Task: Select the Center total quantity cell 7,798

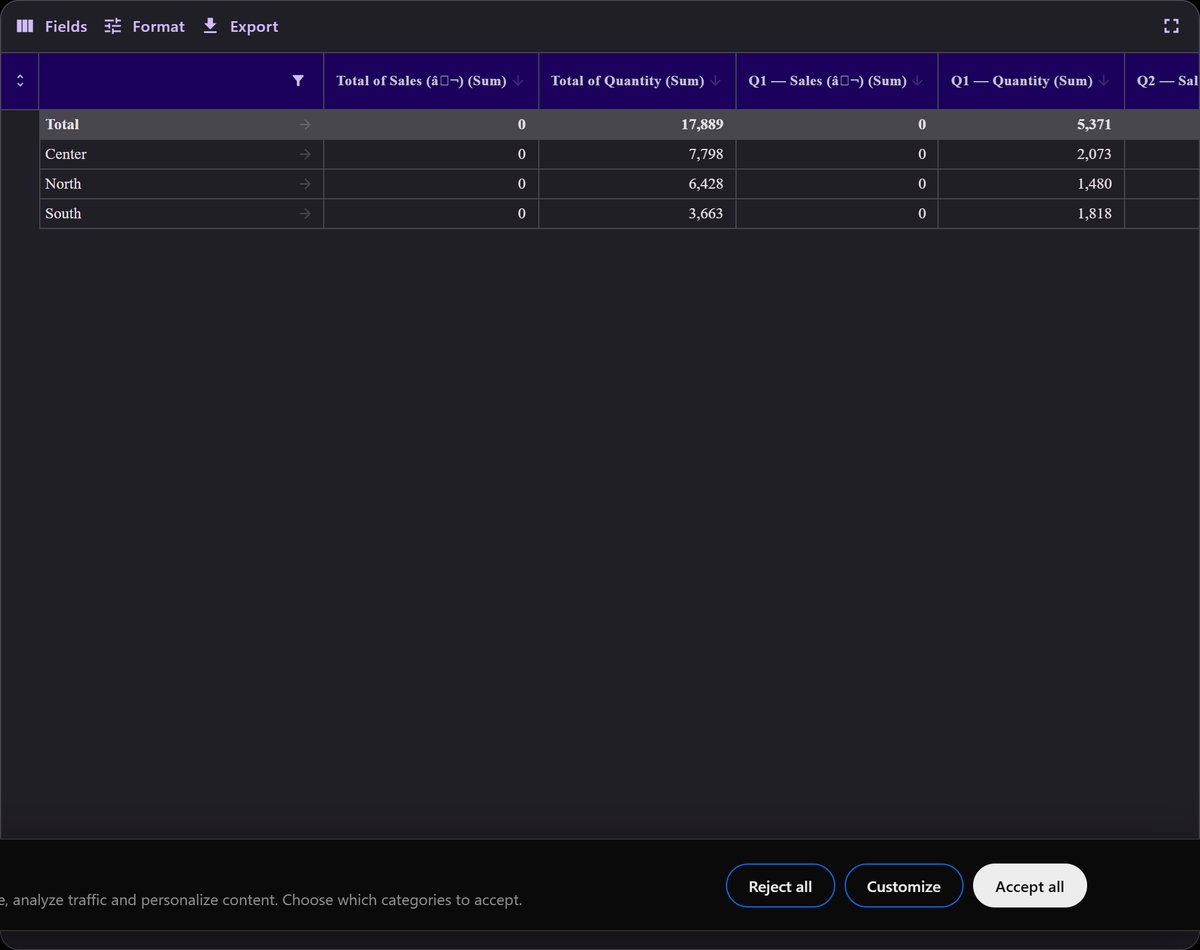Action: tap(637, 155)
